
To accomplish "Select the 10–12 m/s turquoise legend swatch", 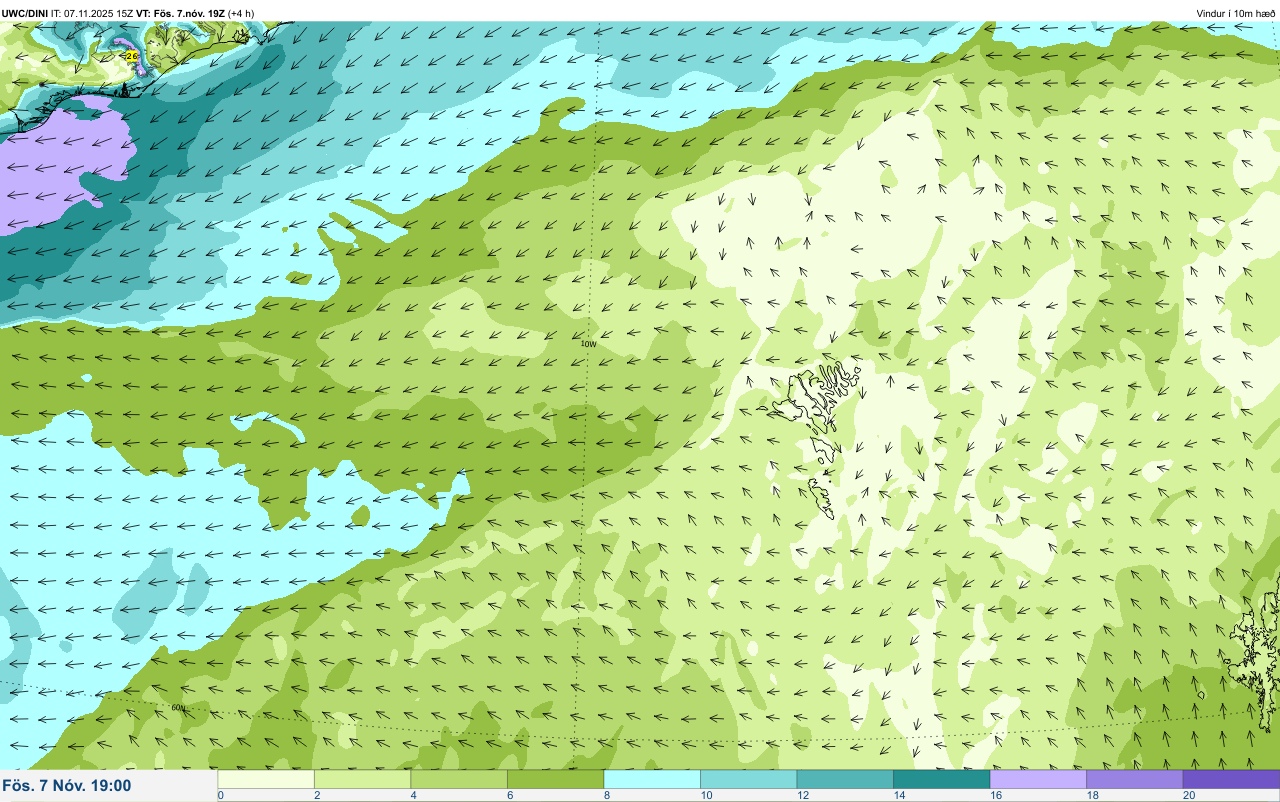I will (x=749, y=779).
